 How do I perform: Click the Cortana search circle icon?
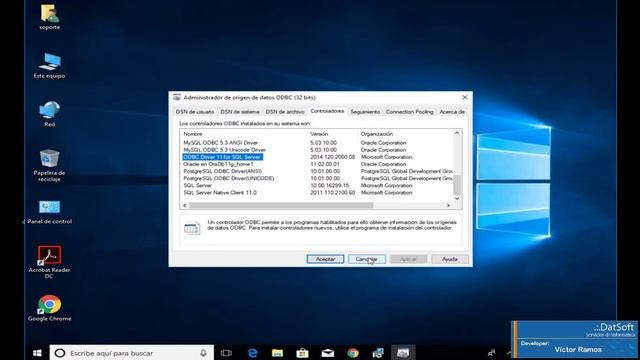60,353
